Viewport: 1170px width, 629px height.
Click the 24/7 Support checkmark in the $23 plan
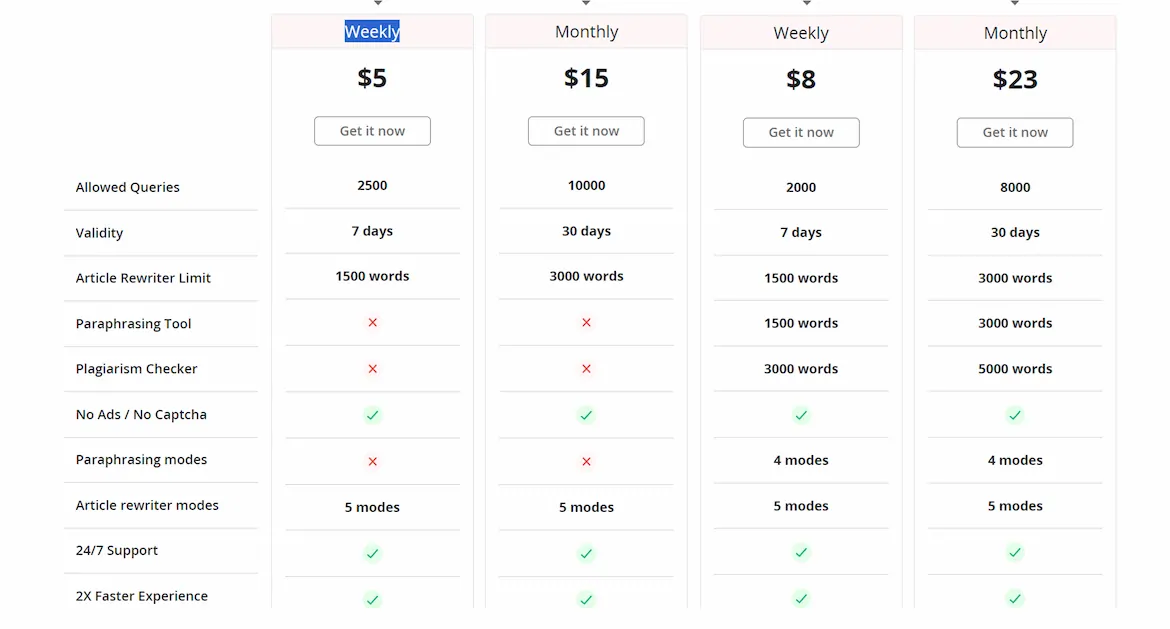1015,552
